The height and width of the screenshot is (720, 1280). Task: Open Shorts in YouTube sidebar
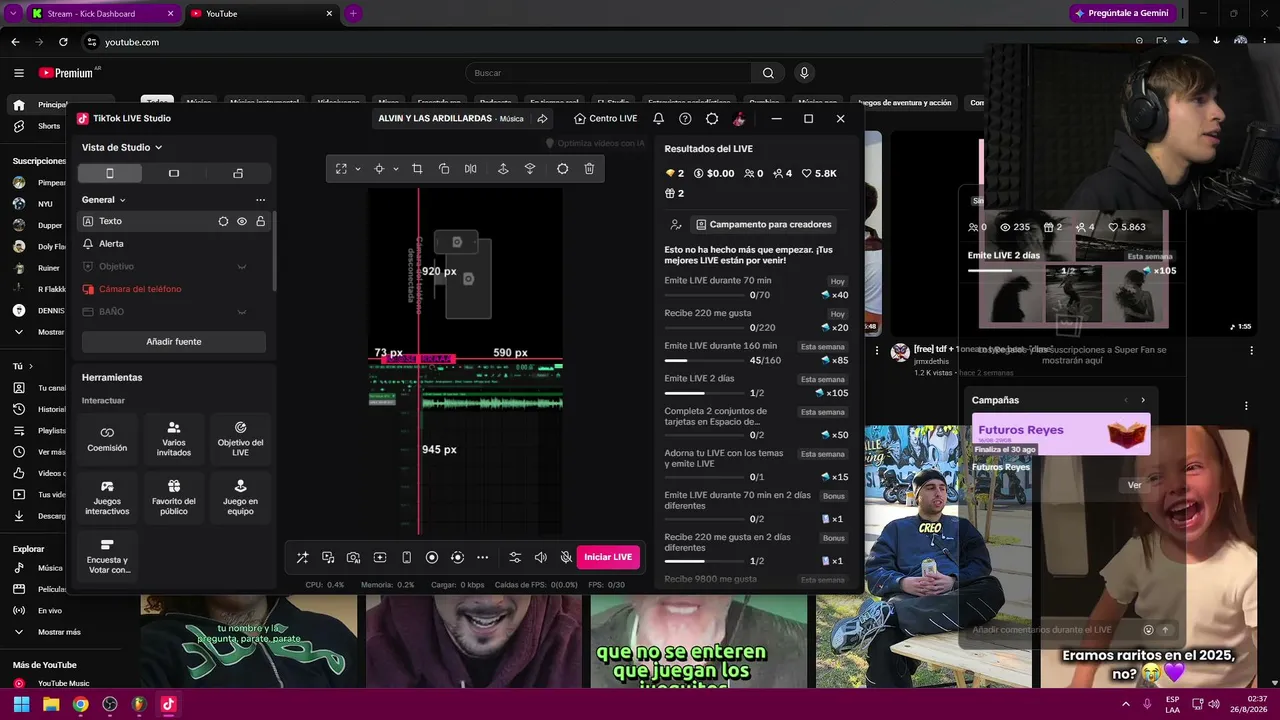coord(50,126)
